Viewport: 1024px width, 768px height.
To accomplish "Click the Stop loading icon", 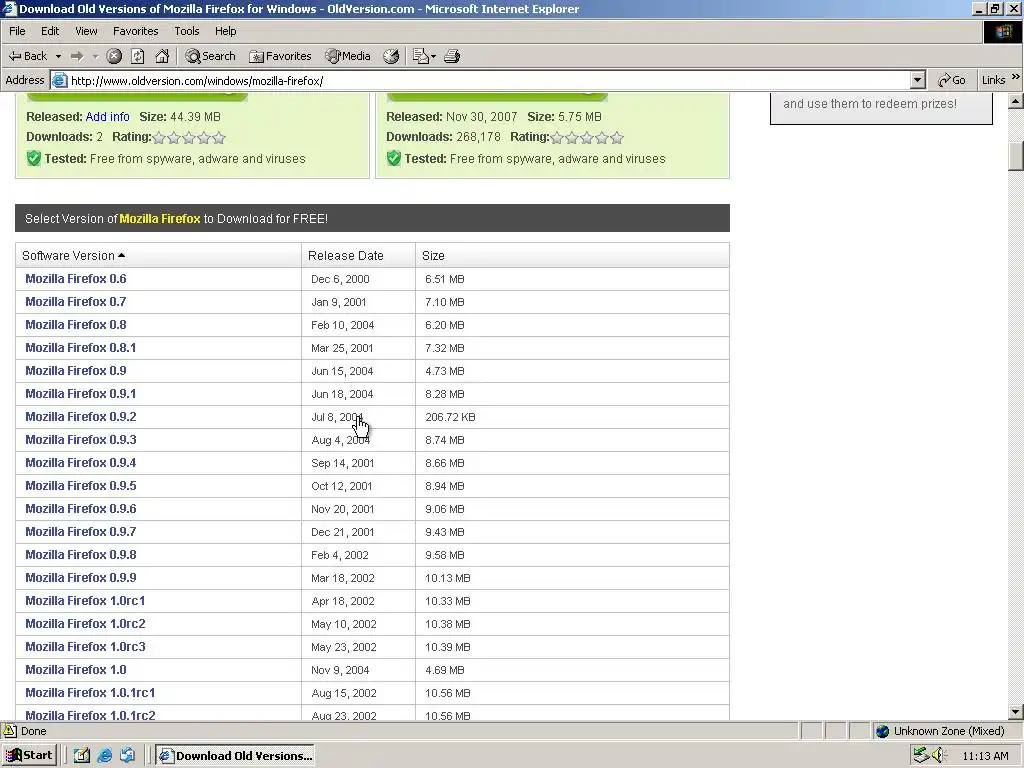I will click(x=114, y=56).
